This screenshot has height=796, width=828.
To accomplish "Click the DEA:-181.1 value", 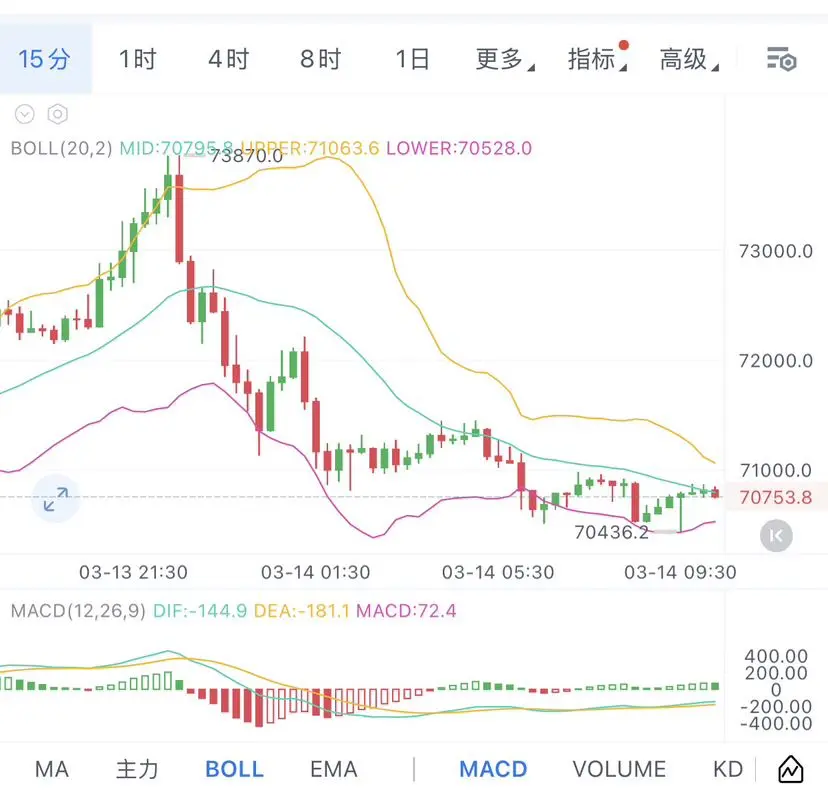I will 302,611.
